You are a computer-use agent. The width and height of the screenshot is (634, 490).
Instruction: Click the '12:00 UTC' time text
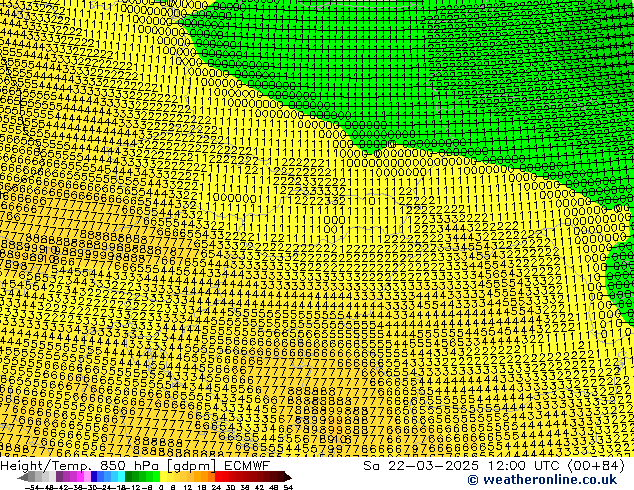tap(523, 466)
